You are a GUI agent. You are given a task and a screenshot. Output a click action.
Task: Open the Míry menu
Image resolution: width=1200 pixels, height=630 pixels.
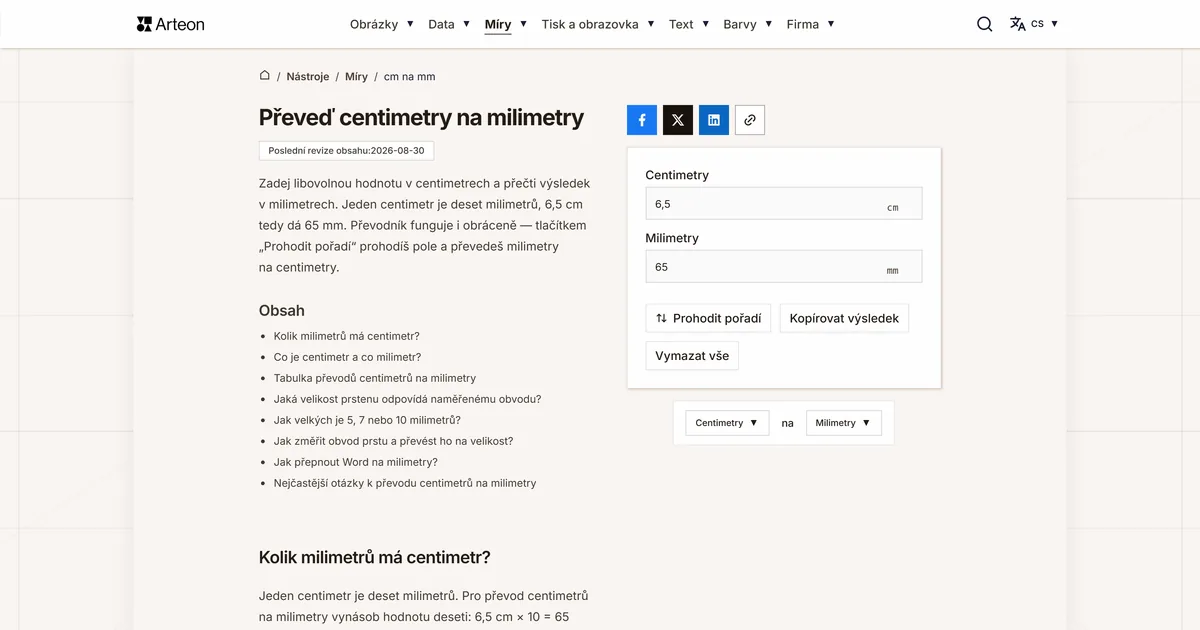coord(506,24)
